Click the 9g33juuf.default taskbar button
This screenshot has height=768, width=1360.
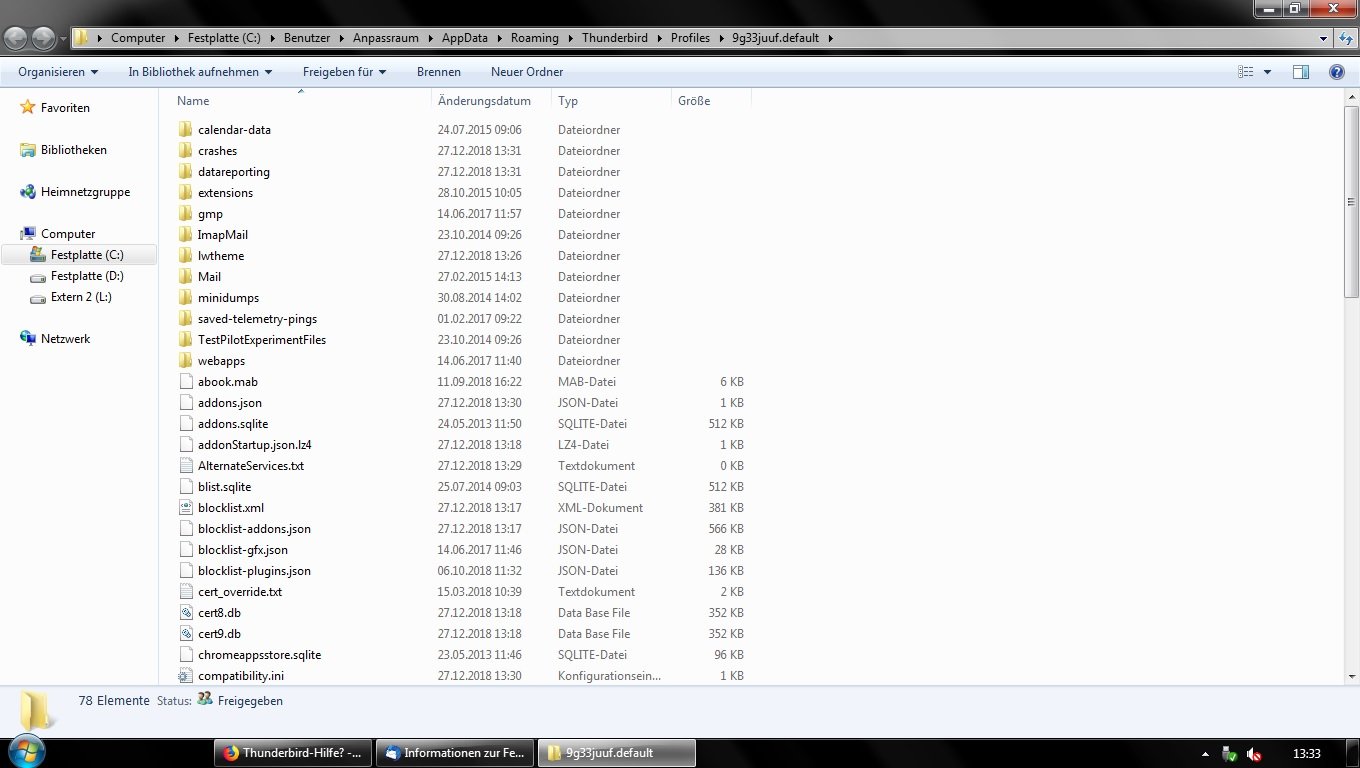(x=616, y=753)
